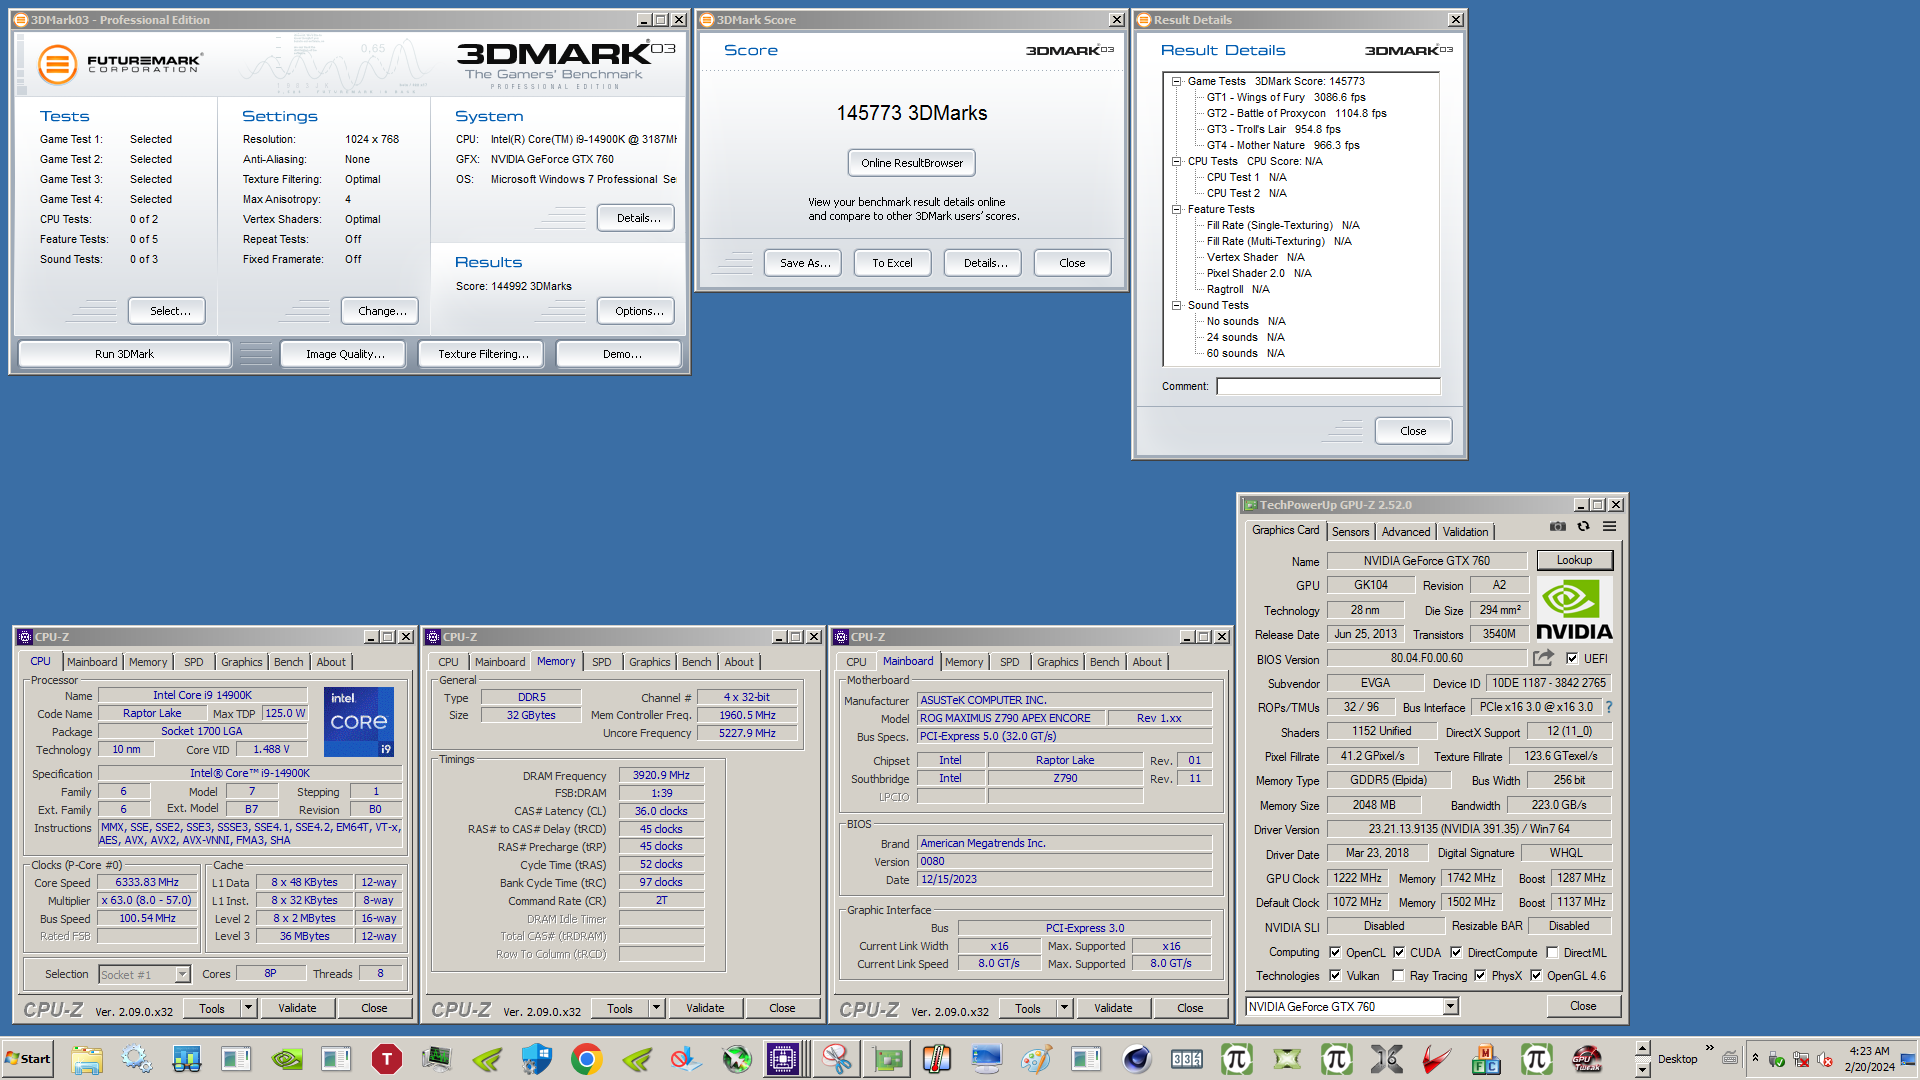The height and width of the screenshot is (1080, 1920).
Task: Enable the Ray Tracing checkbox
Action: pos(1398,976)
